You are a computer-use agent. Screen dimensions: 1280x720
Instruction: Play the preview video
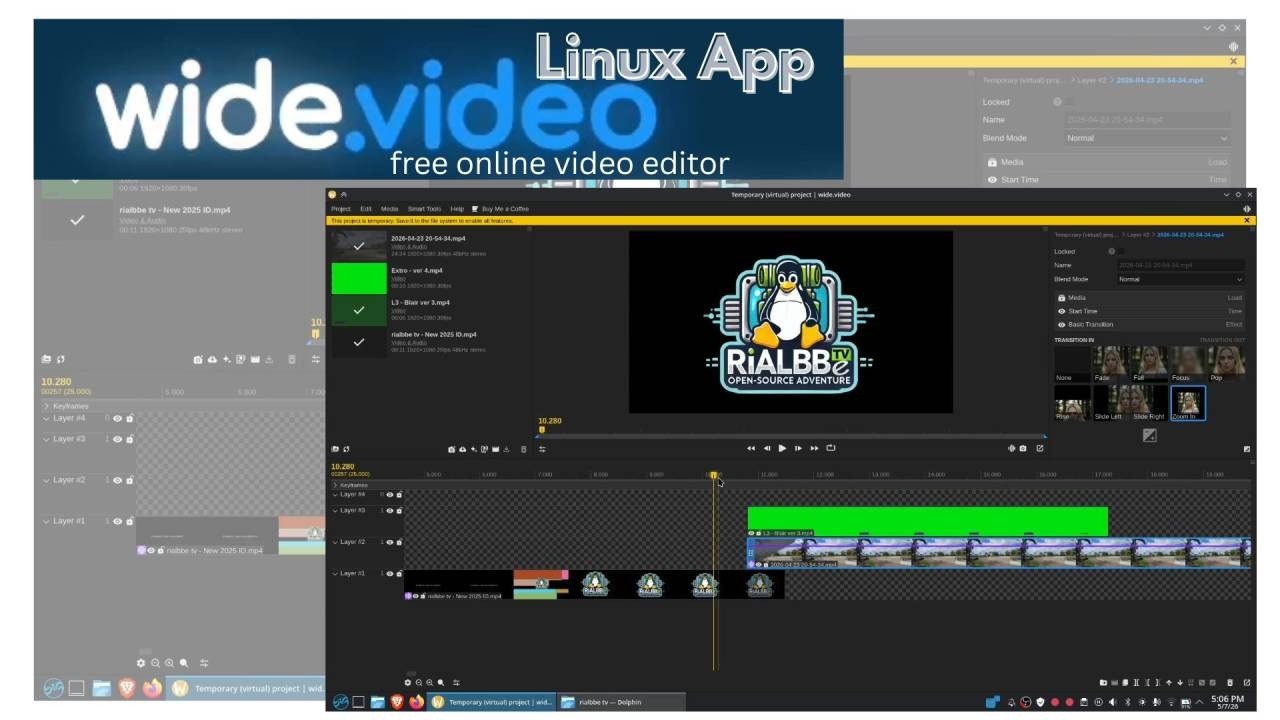coord(782,448)
